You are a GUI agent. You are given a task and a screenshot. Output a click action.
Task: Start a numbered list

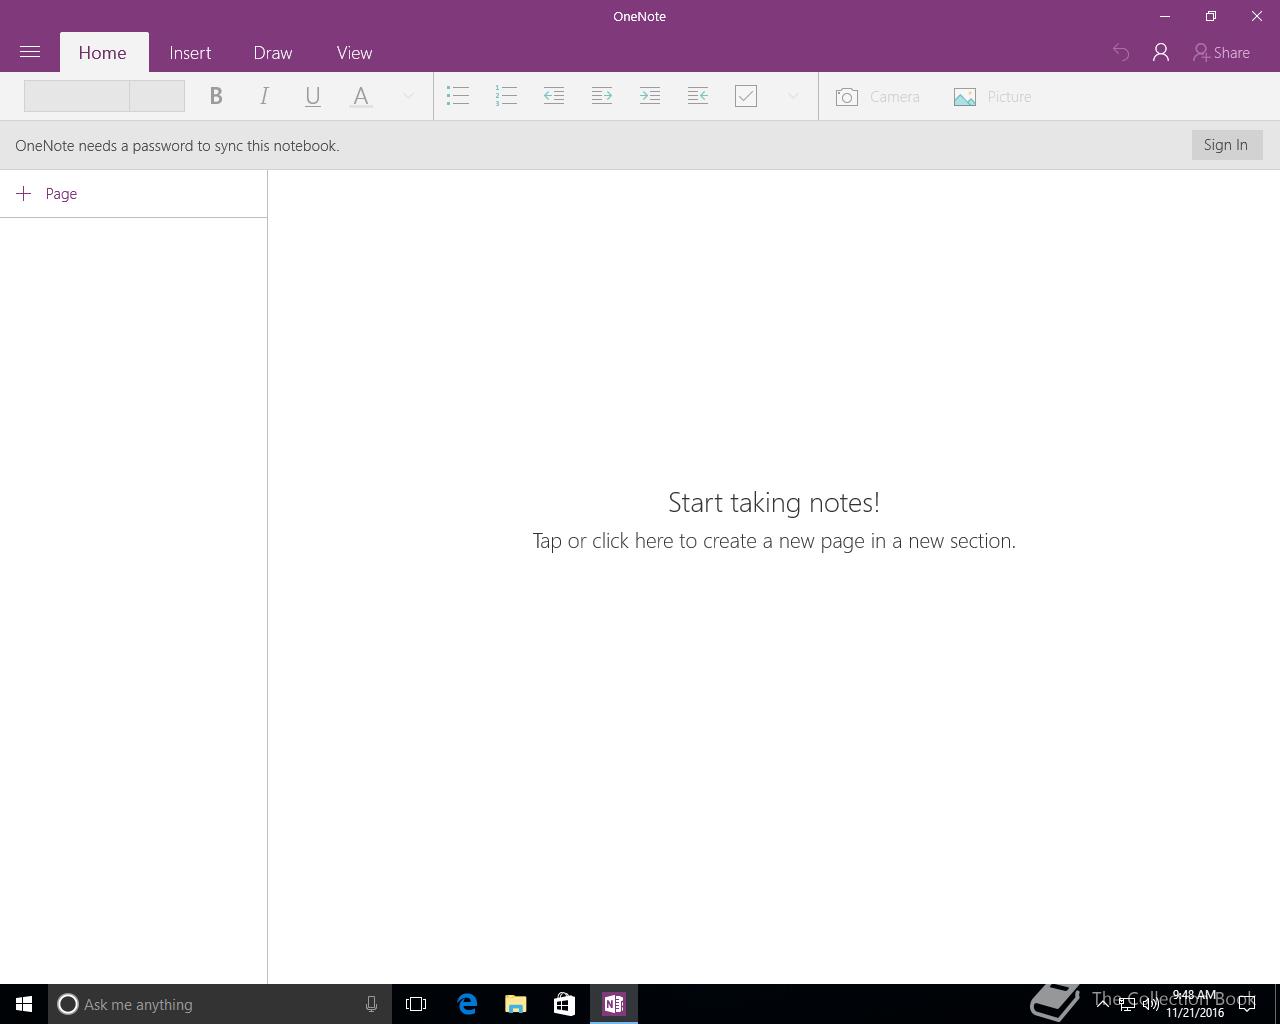point(506,96)
